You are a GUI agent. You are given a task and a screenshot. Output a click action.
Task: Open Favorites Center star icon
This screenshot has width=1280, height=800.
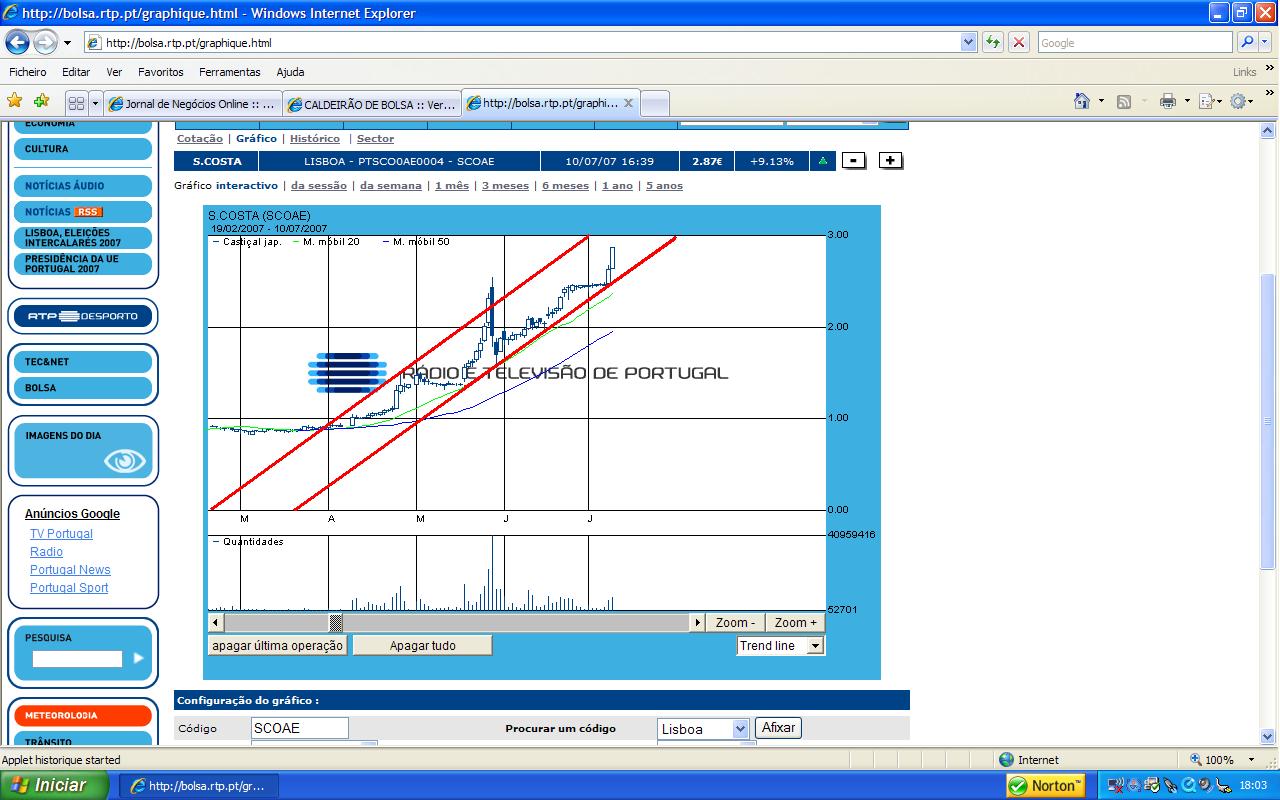[15, 101]
